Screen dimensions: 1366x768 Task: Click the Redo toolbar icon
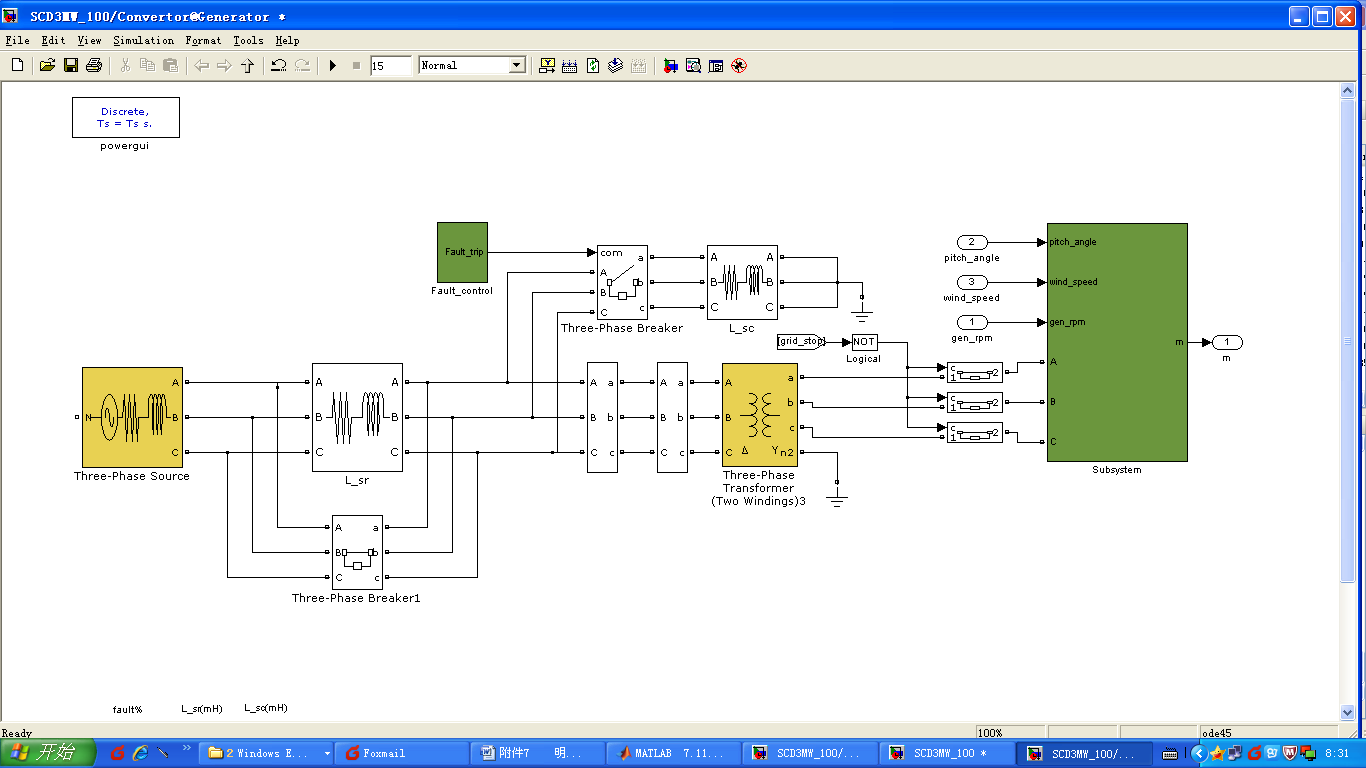click(301, 65)
